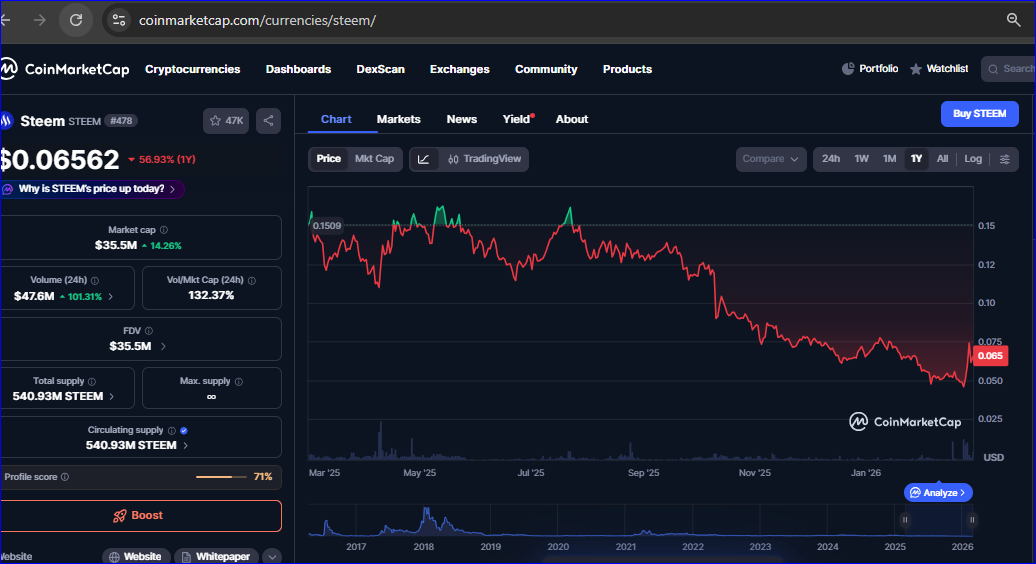Open site information icon in address bar
Viewport: 1036px width, 564px height.
click(119, 20)
